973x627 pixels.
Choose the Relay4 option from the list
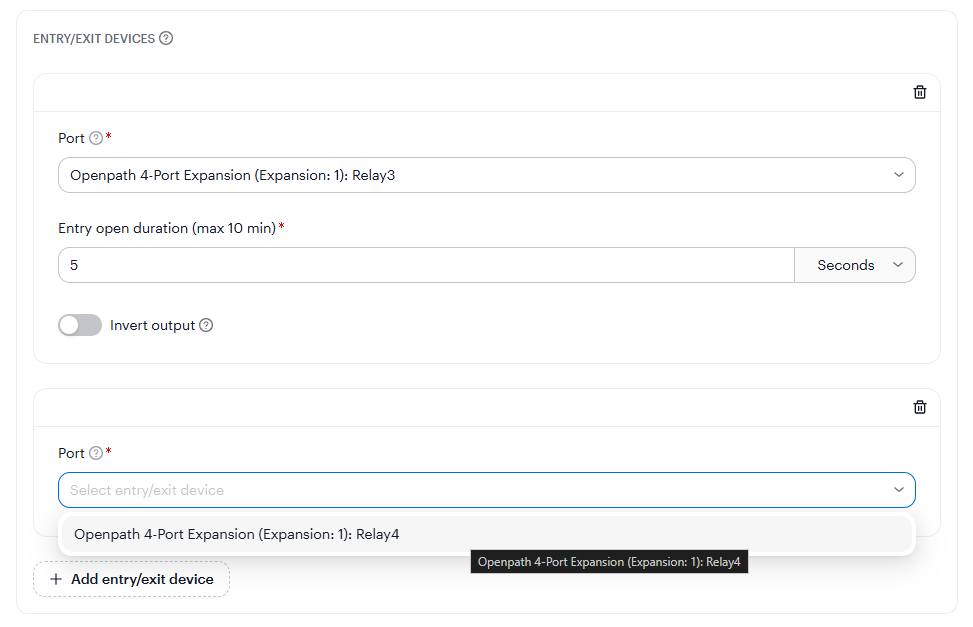[487, 535]
